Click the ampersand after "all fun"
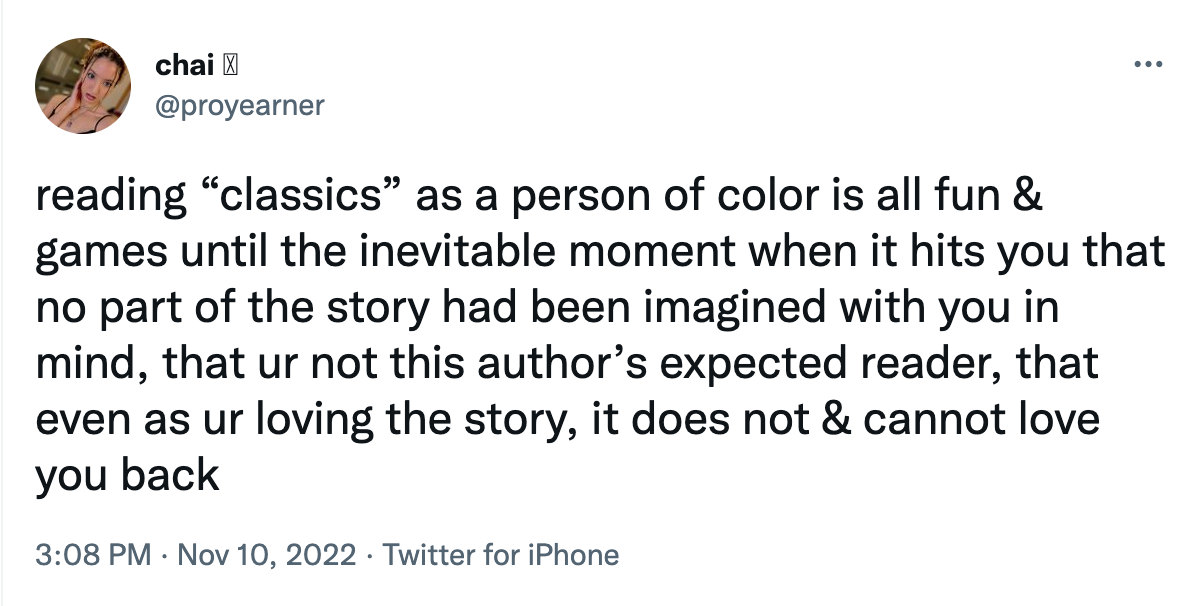1198x606 pixels. pyautogui.click(x=1029, y=196)
